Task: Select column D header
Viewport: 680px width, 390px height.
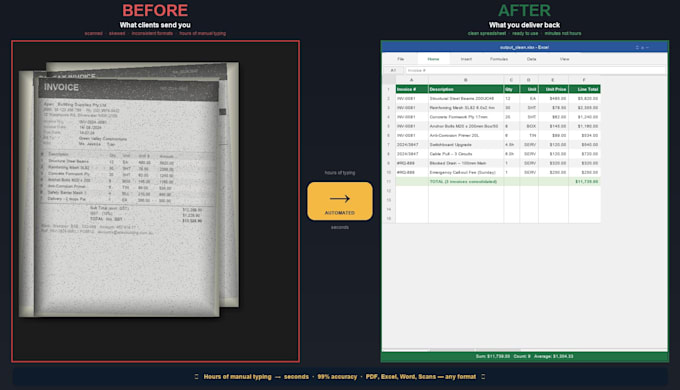Action: tap(529, 80)
